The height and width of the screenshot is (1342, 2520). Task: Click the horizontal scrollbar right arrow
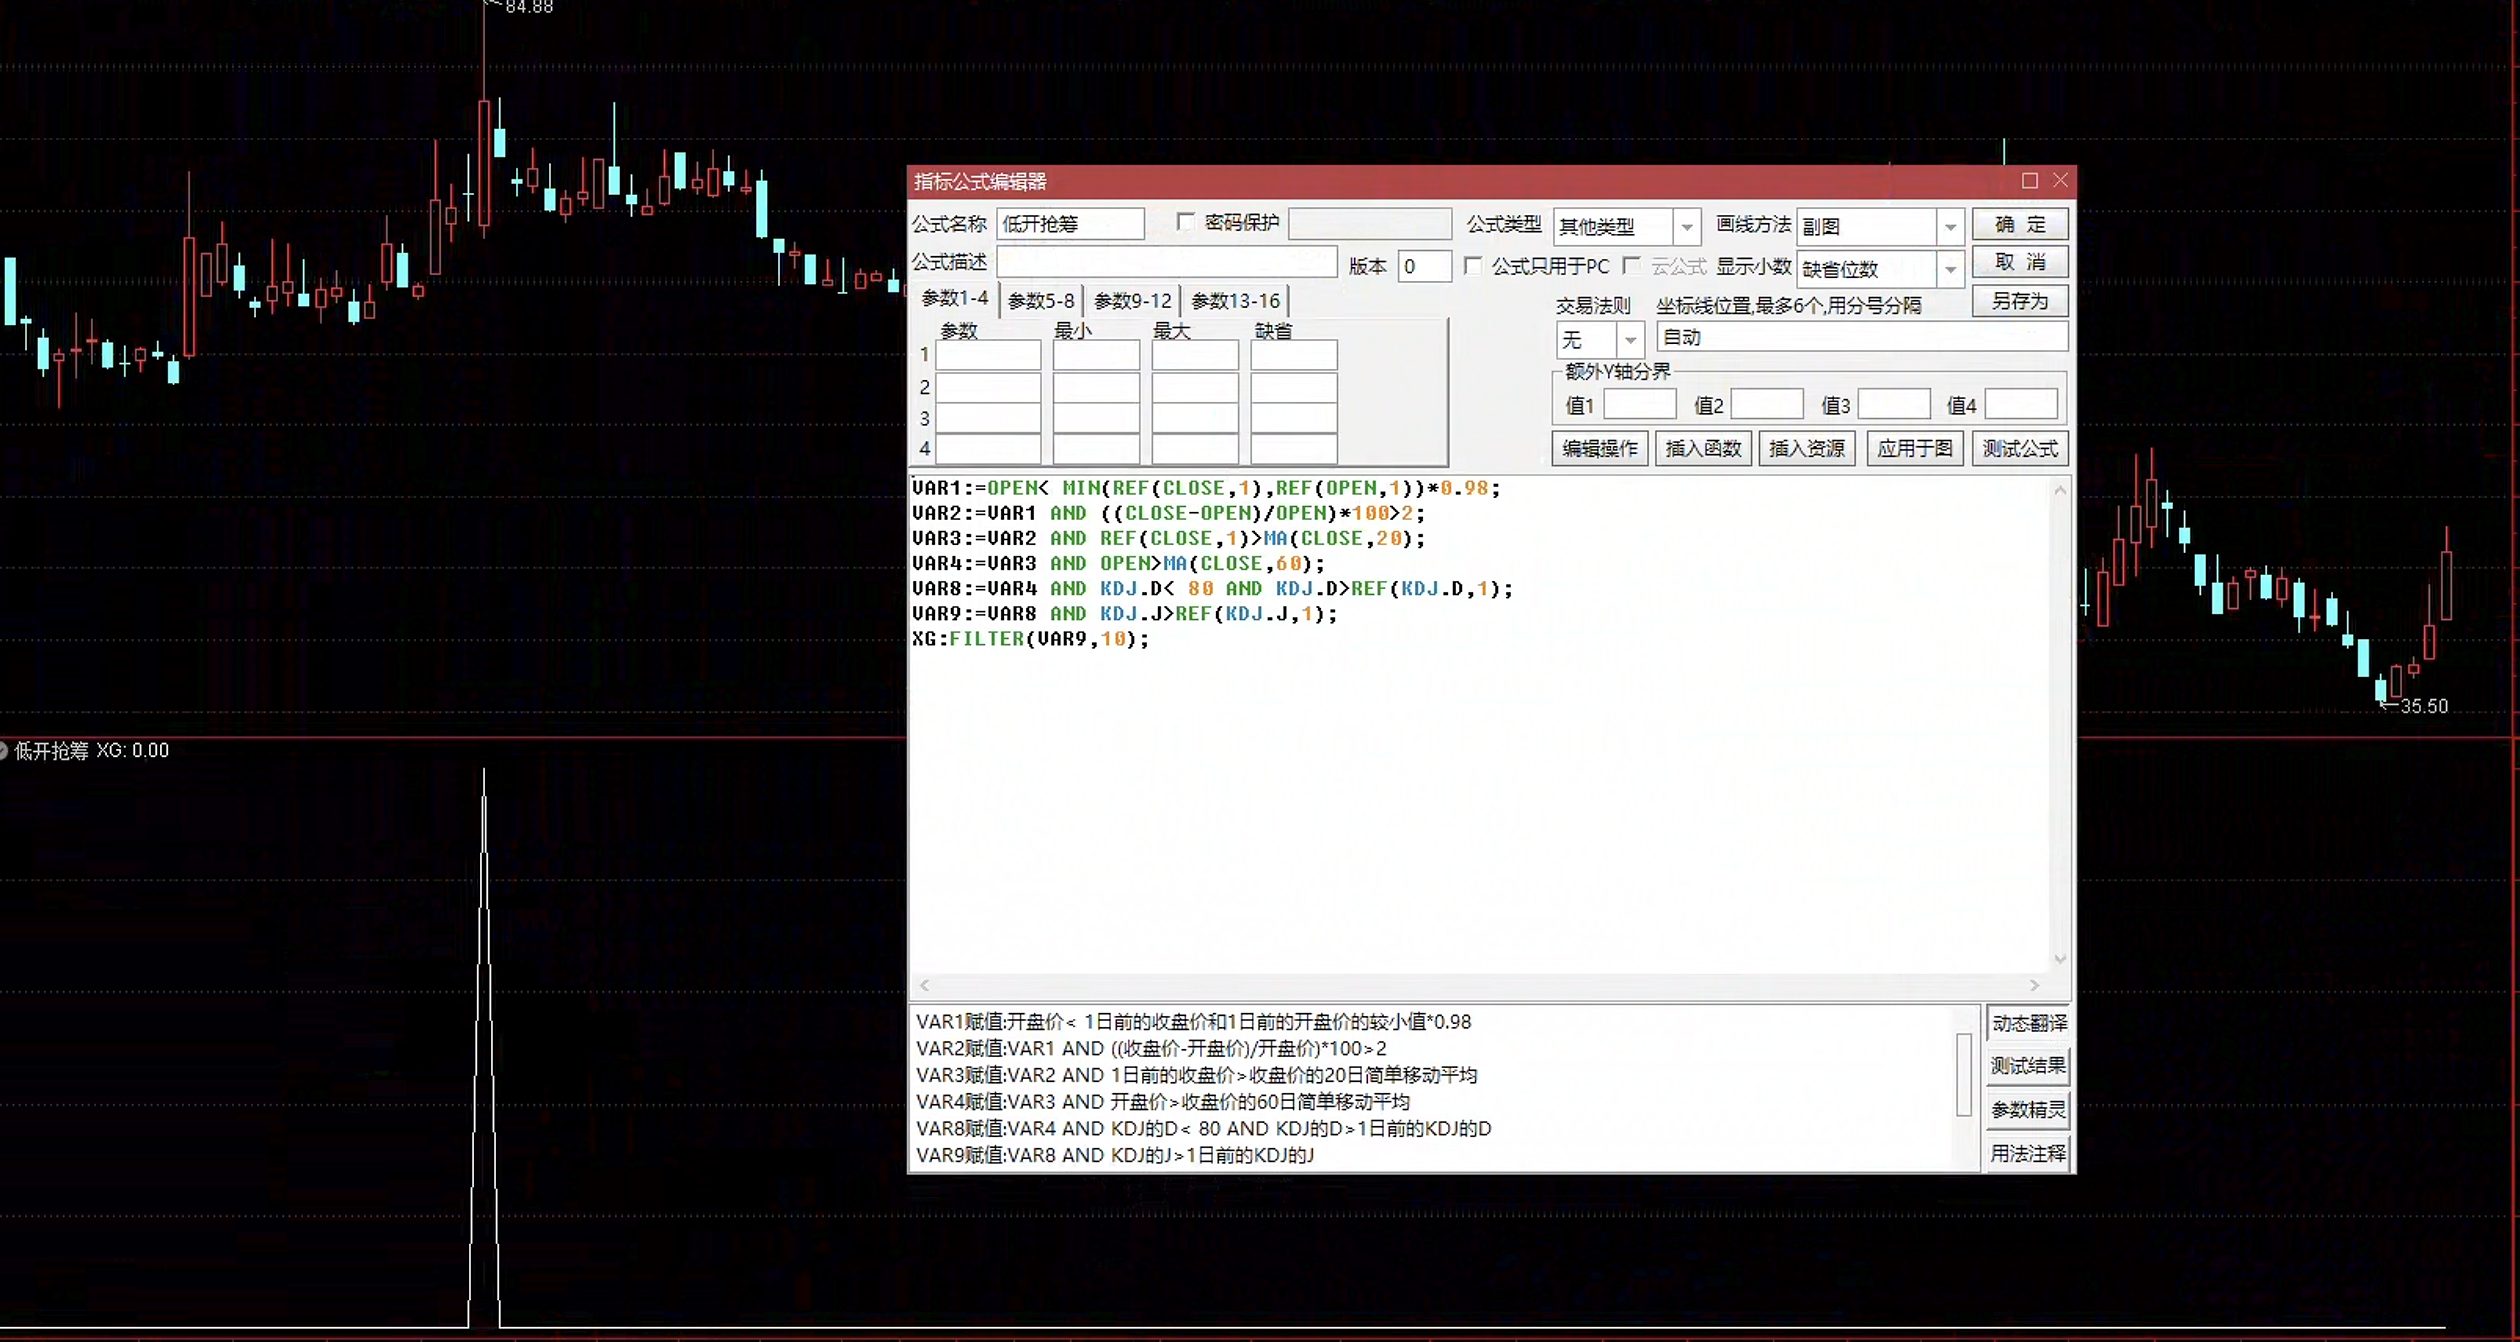click(2034, 986)
